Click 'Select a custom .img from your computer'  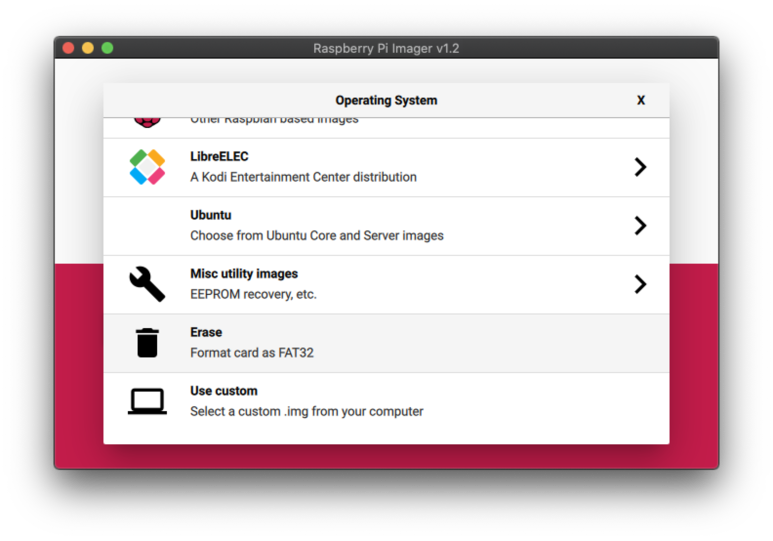(307, 412)
